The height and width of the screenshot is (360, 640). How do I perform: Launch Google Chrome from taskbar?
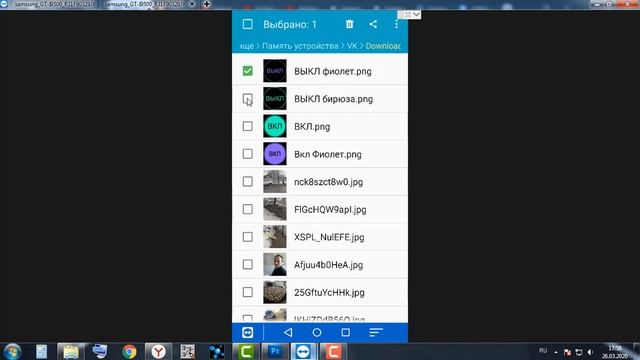129,351
